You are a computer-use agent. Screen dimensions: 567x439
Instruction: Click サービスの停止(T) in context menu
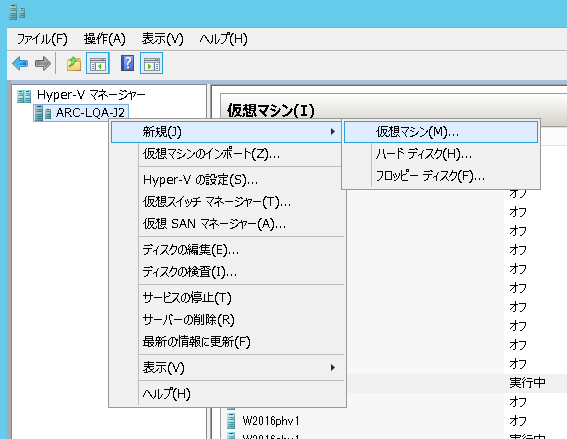(227, 298)
